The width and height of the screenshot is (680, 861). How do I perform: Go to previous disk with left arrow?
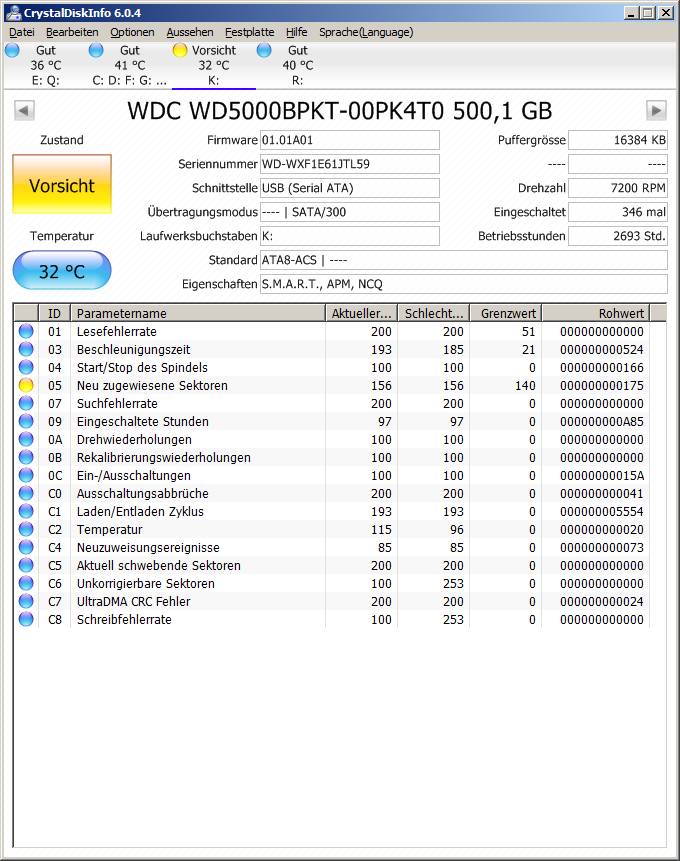24,110
